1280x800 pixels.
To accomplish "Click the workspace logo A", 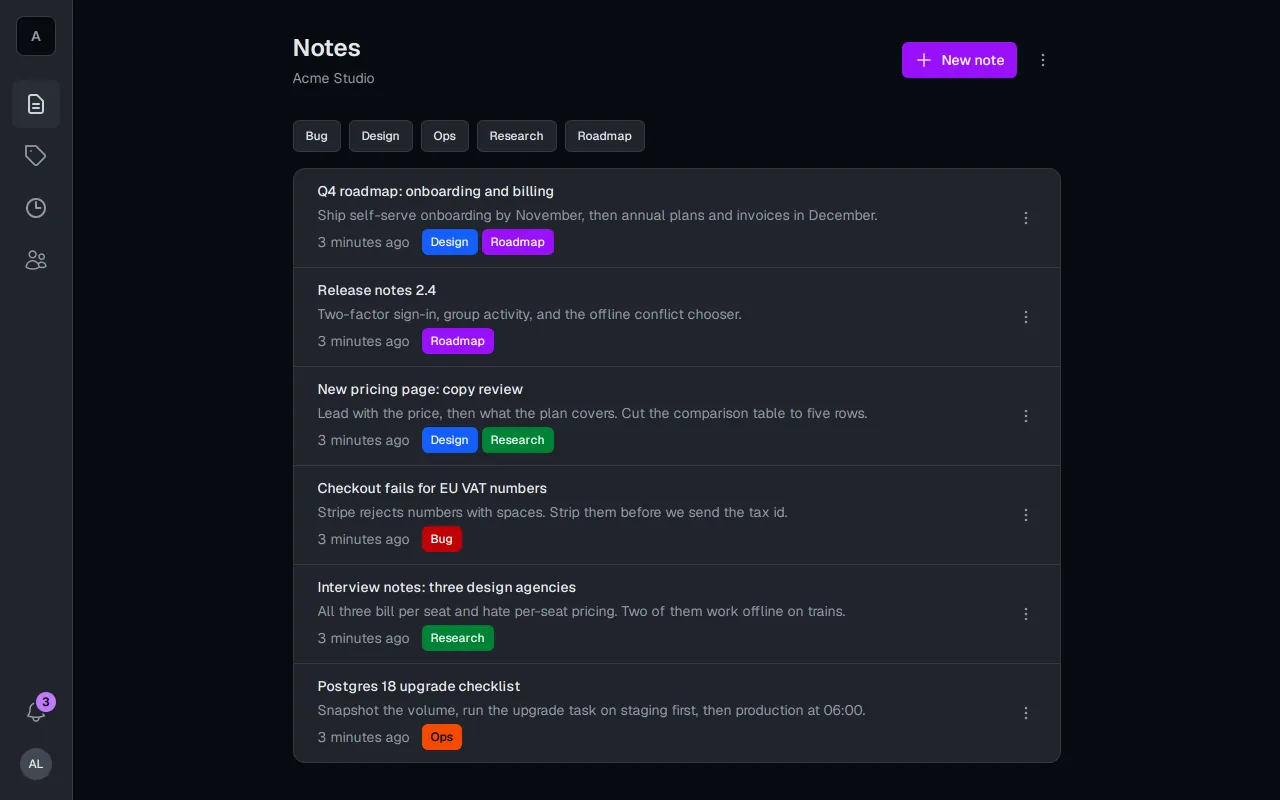I will pyautogui.click(x=36, y=36).
